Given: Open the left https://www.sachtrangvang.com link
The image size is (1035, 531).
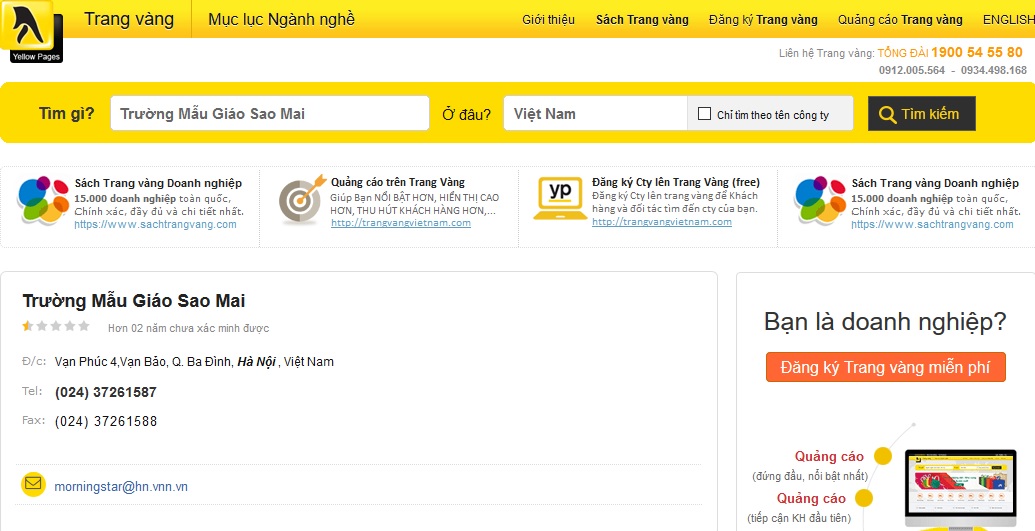Looking at the screenshot, I should [155, 225].
